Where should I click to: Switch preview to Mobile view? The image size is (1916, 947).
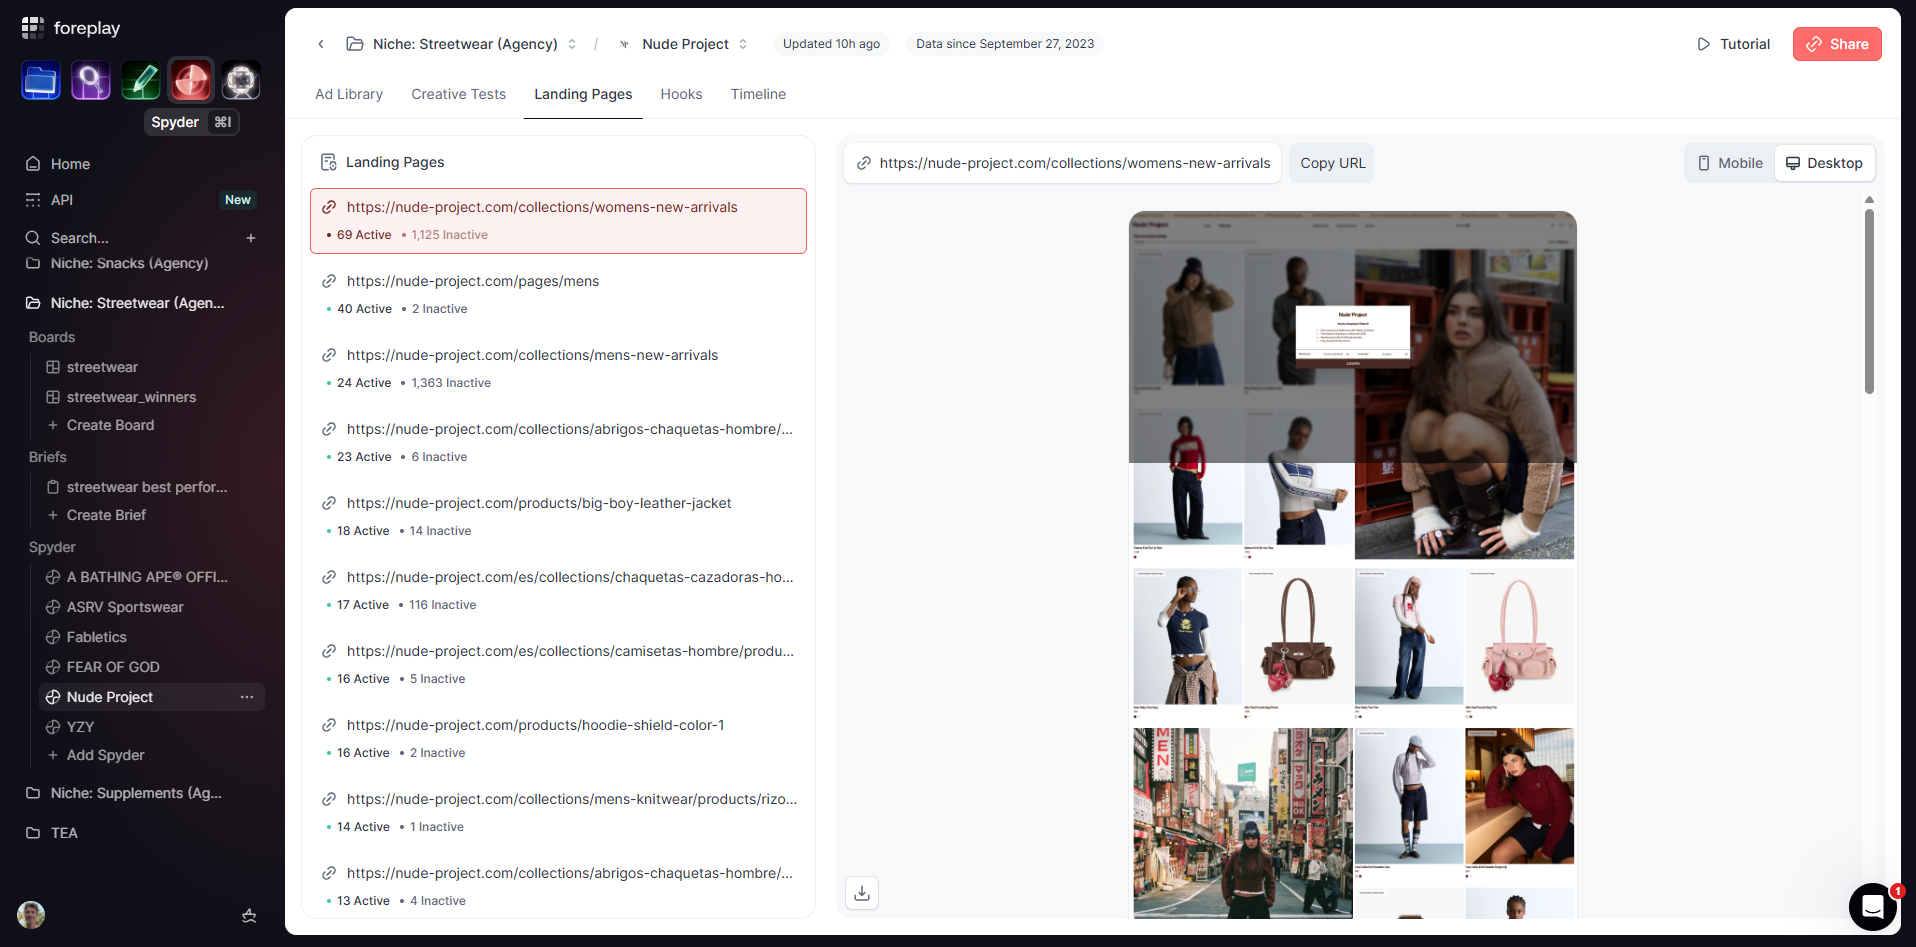1730,163
